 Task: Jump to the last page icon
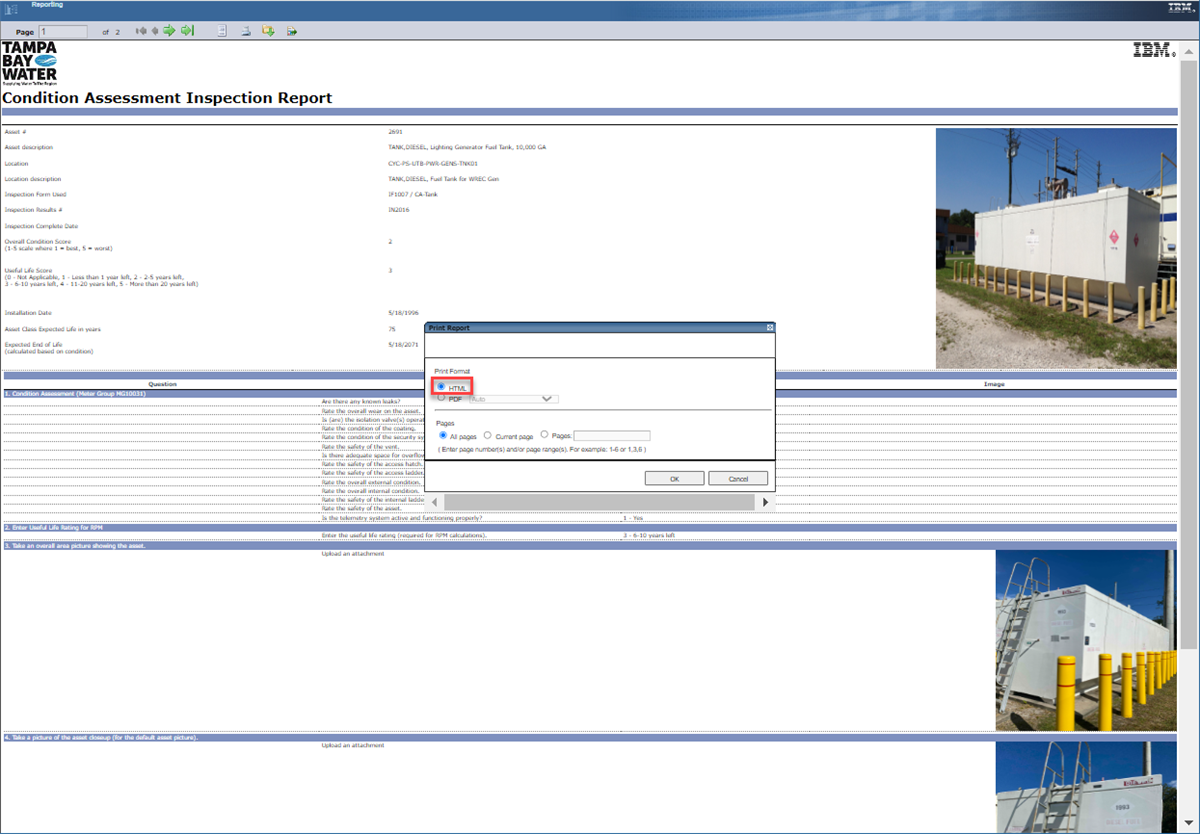point(187,30)
